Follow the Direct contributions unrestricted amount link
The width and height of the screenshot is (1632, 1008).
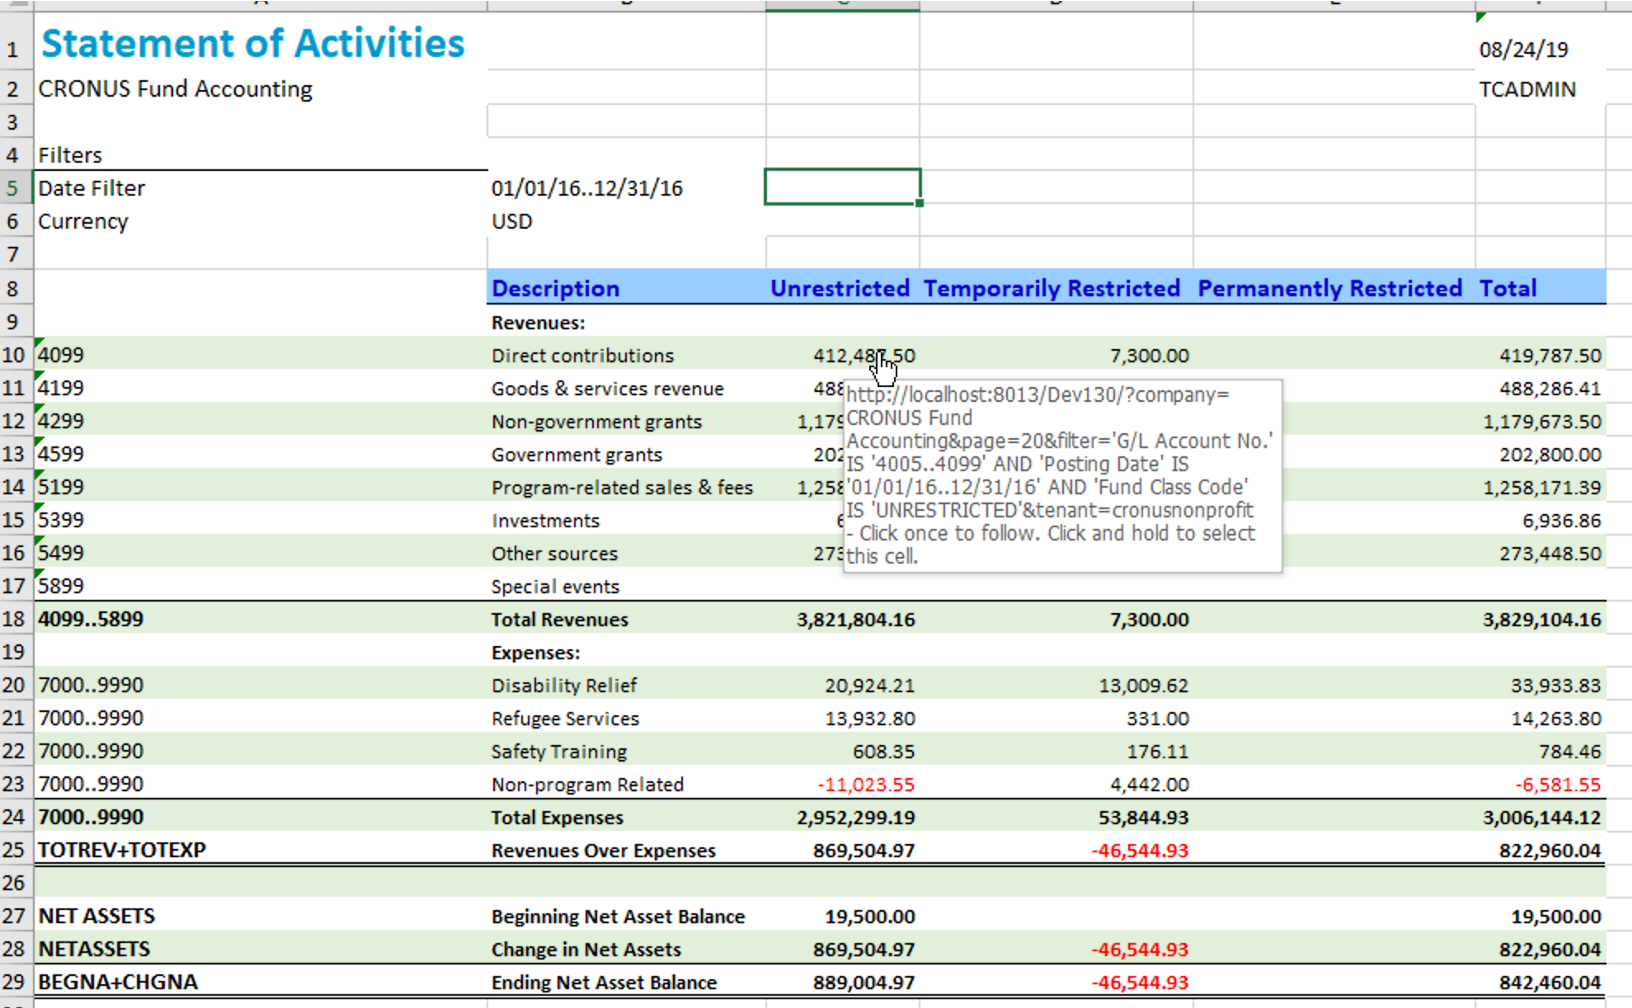[866, 356]
